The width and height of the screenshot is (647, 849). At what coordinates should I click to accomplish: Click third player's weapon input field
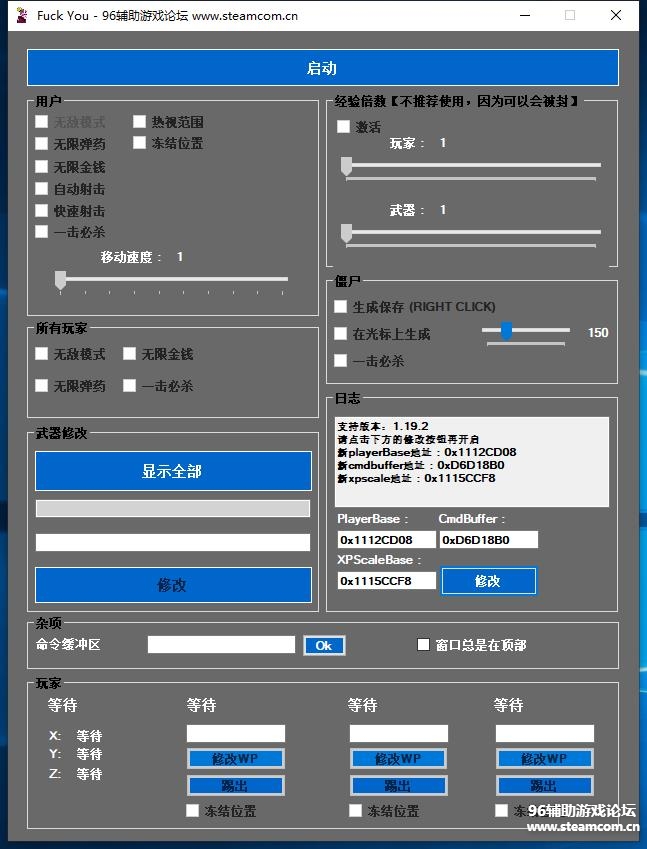tap(399, 734)
